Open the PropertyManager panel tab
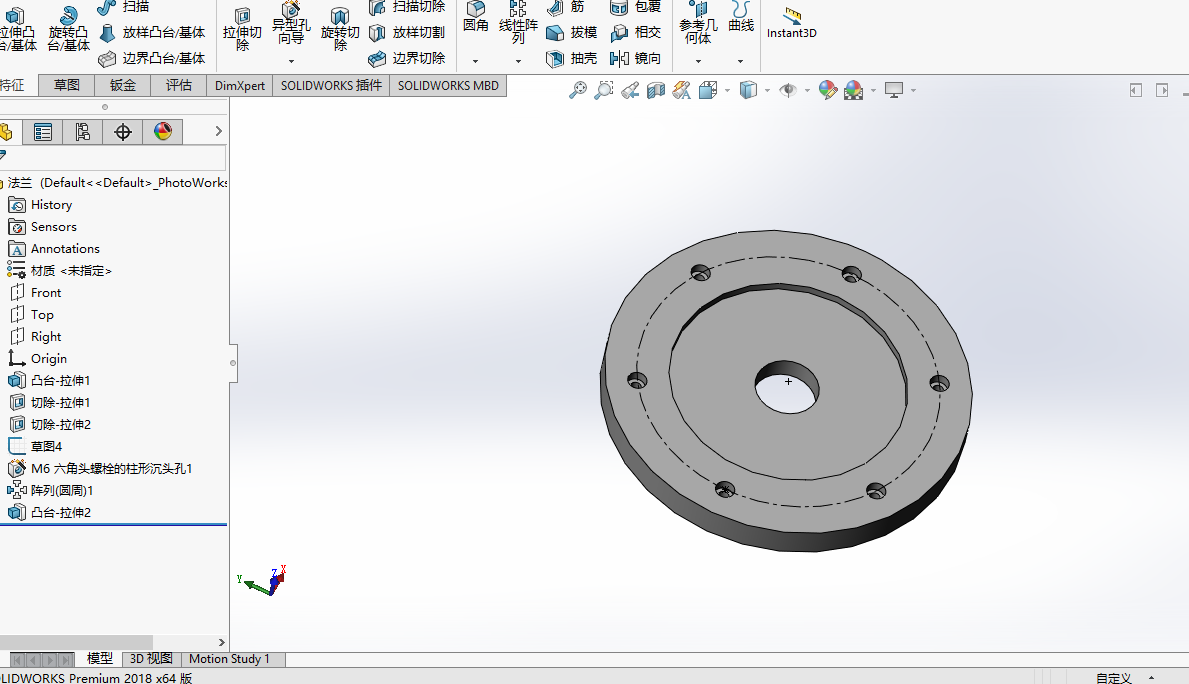Viewport: 1189px width, 684px height. 42,132
